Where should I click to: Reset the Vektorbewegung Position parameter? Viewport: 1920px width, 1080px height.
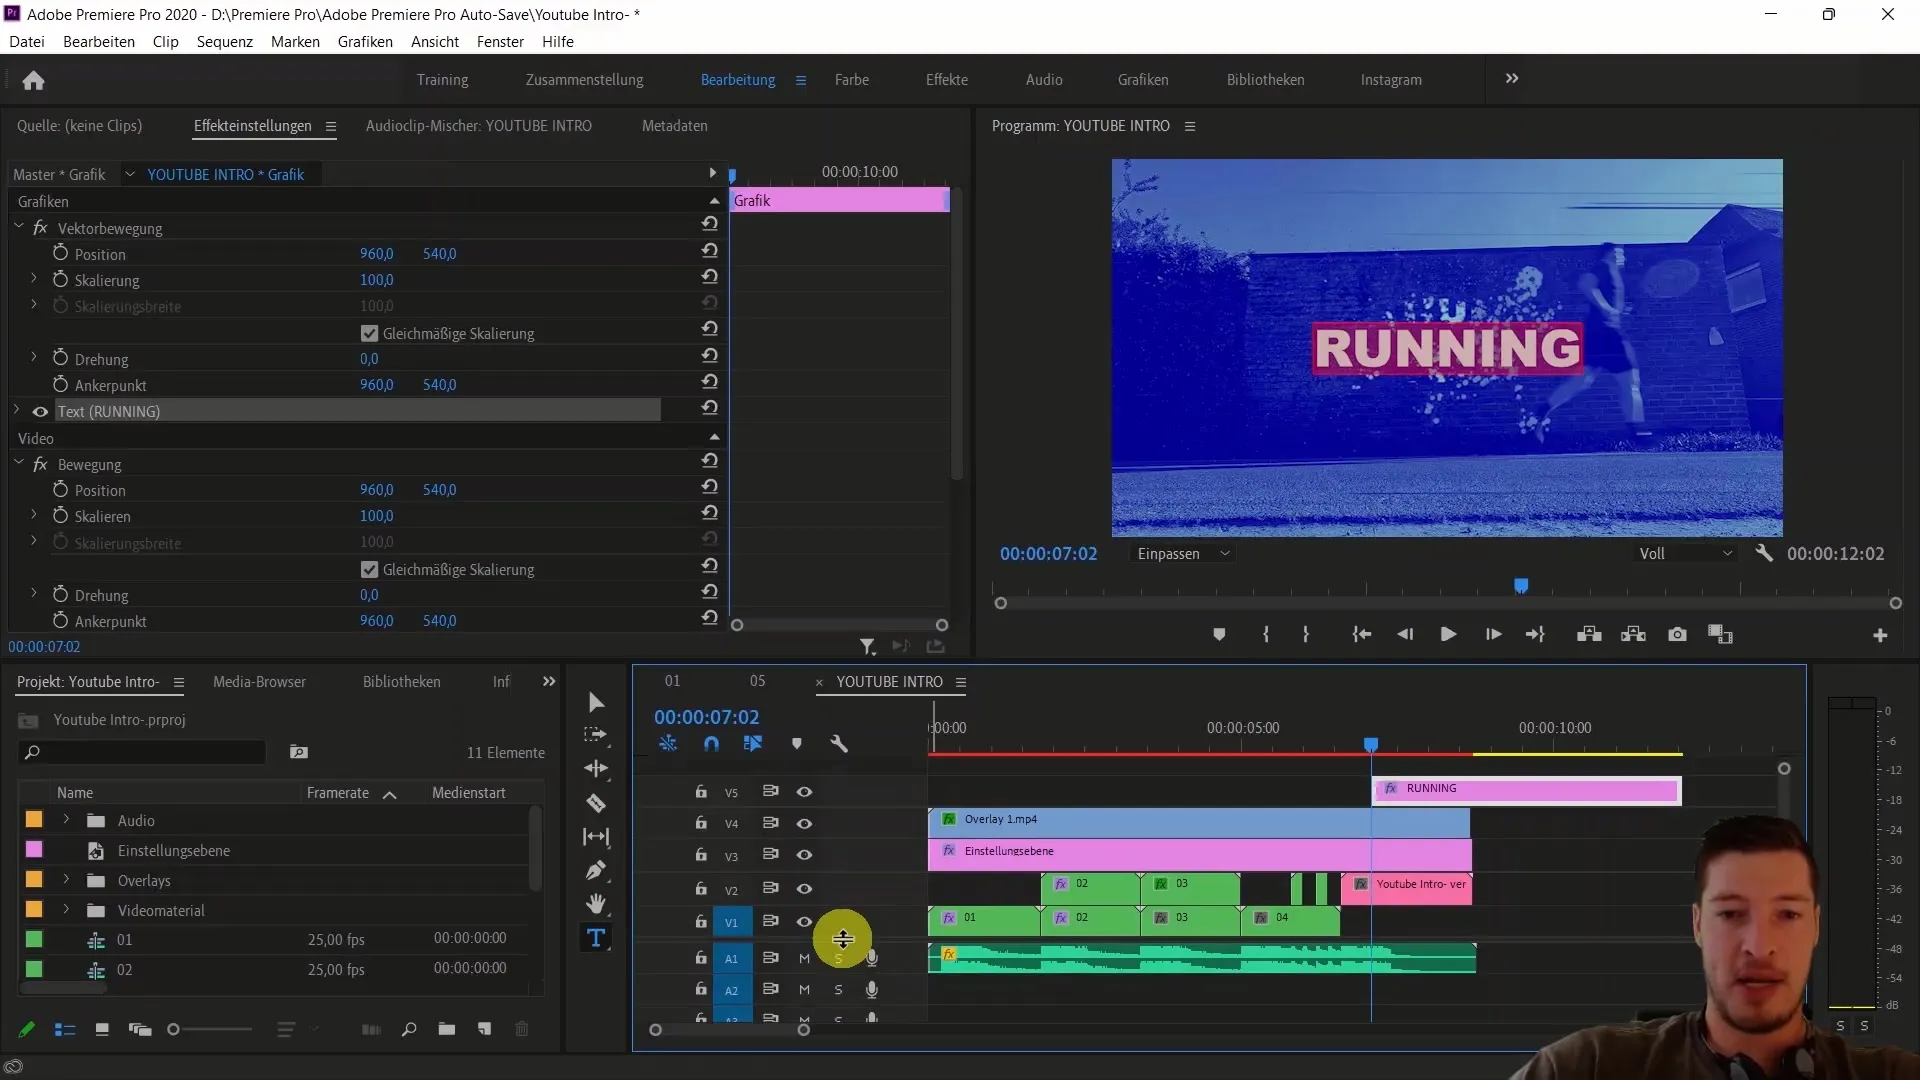(x=710, y=251)
